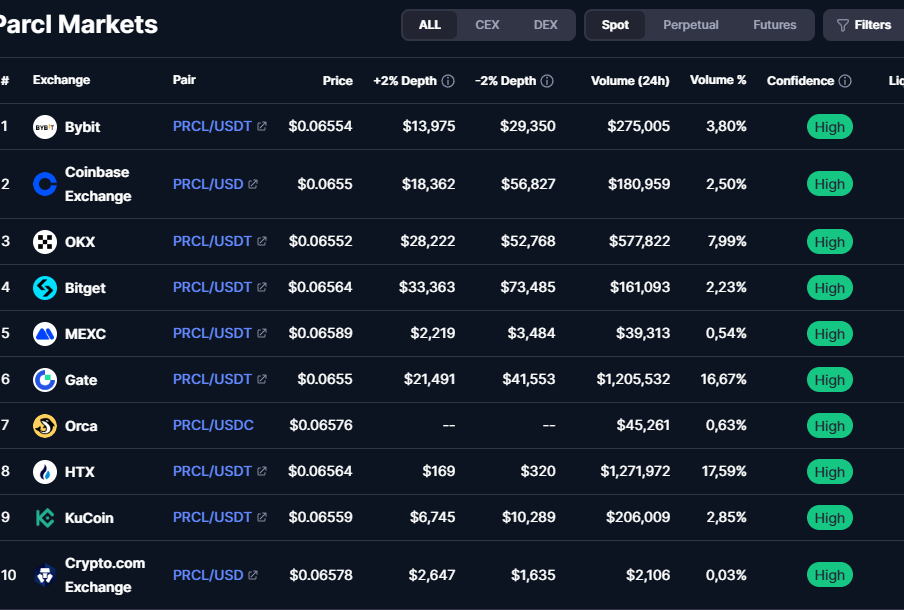Image resolution: width=904 pixels, height=610 pixels.
Task: Click the Bitget exchange name
Action: point(85,288)
